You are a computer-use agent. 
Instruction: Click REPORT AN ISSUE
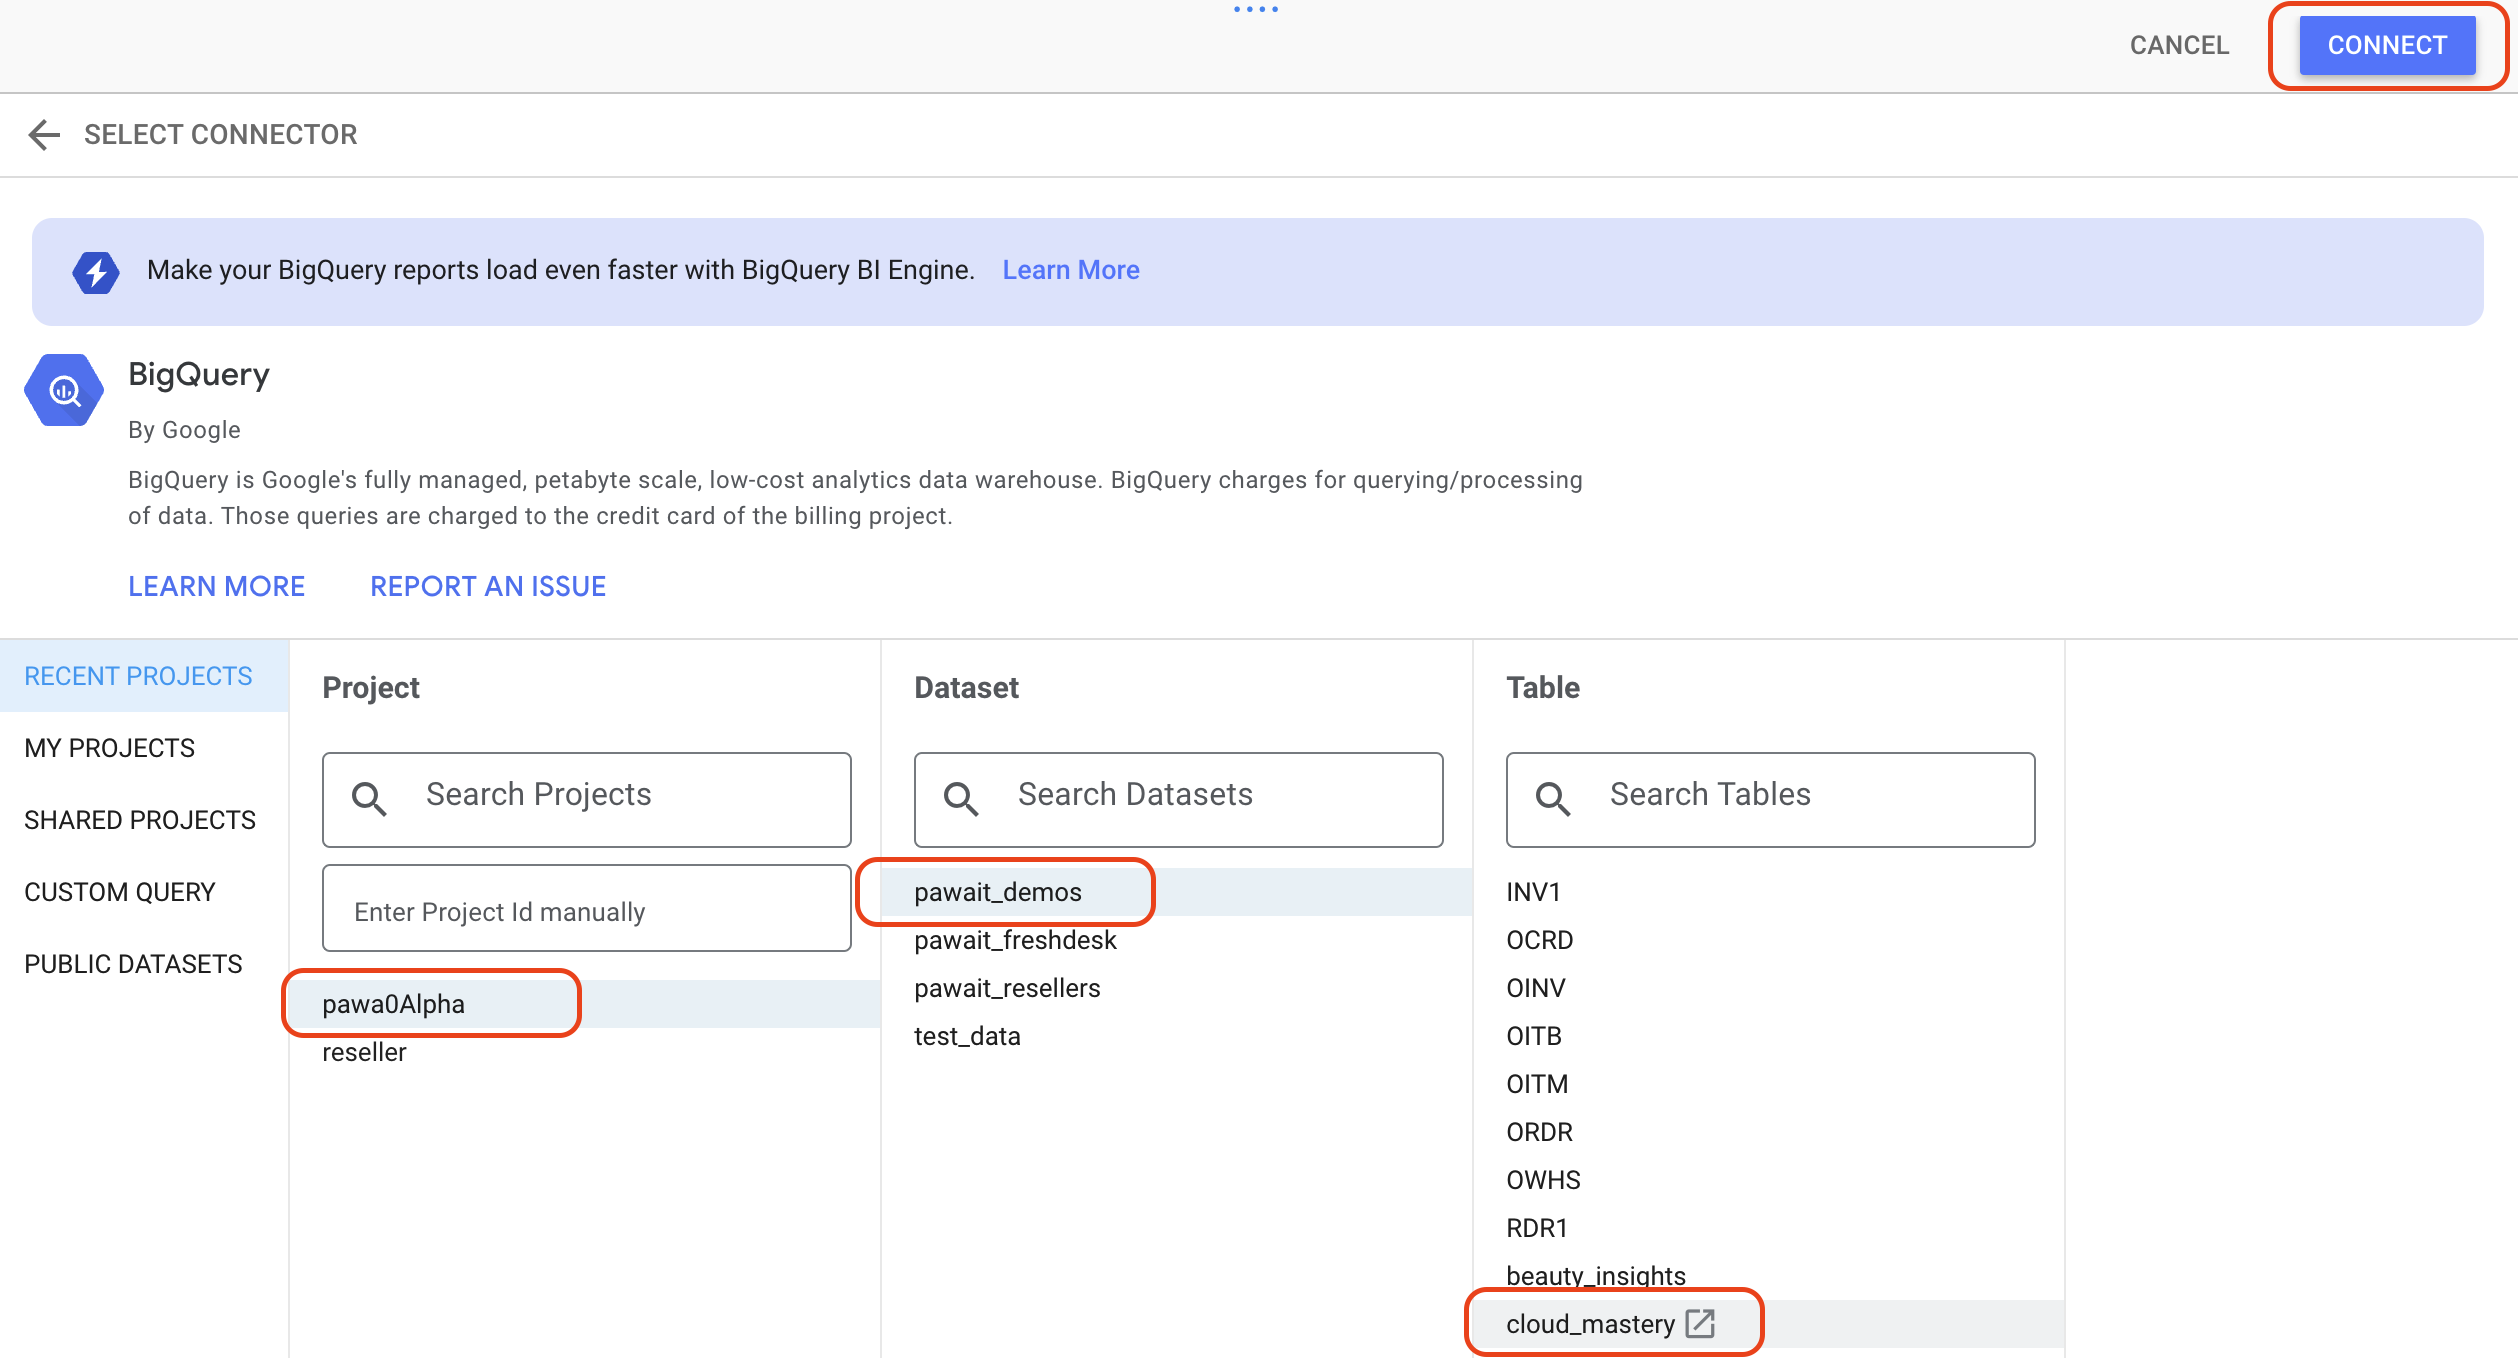pyautogui.click(x=487, y=585)
